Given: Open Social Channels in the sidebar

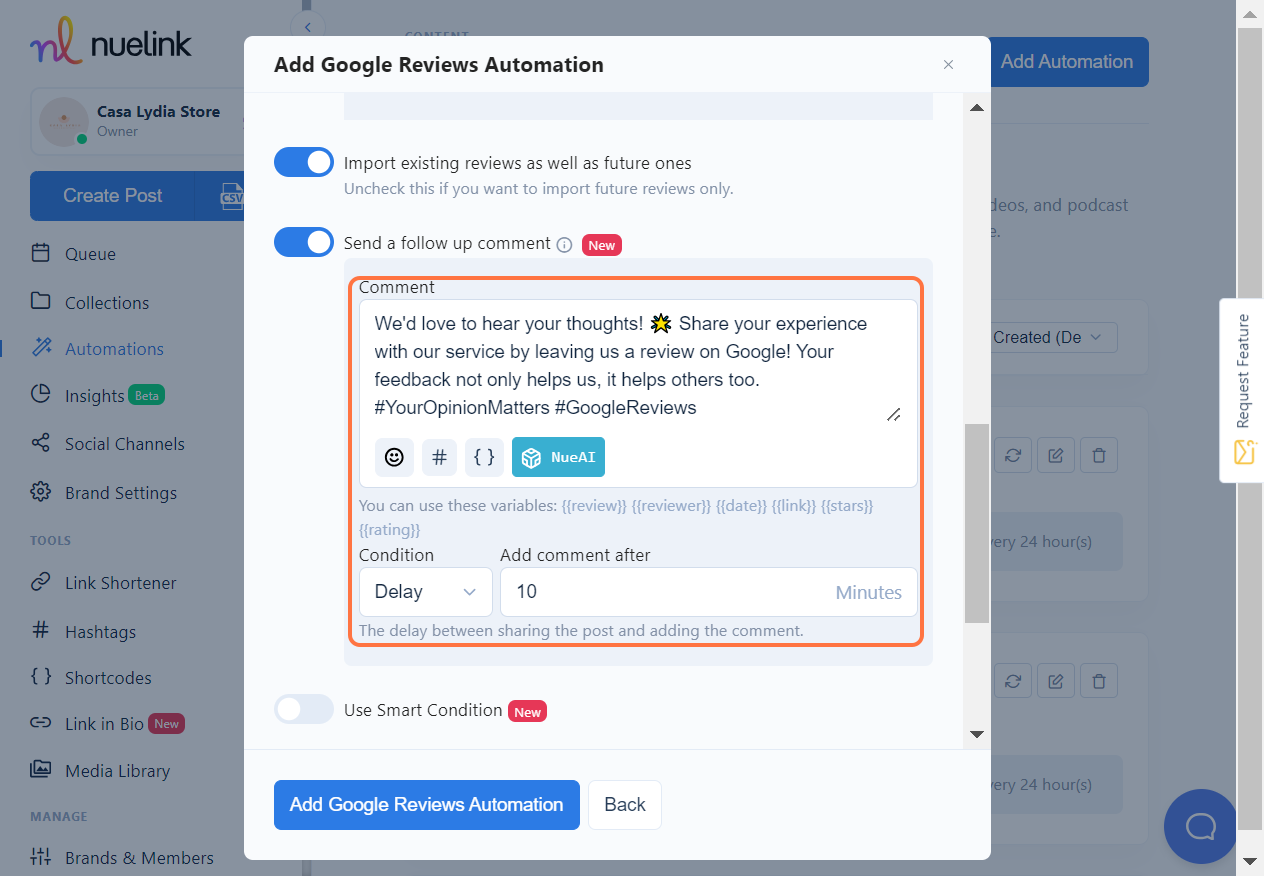Looking at the screenshot, I should [125, 444].
